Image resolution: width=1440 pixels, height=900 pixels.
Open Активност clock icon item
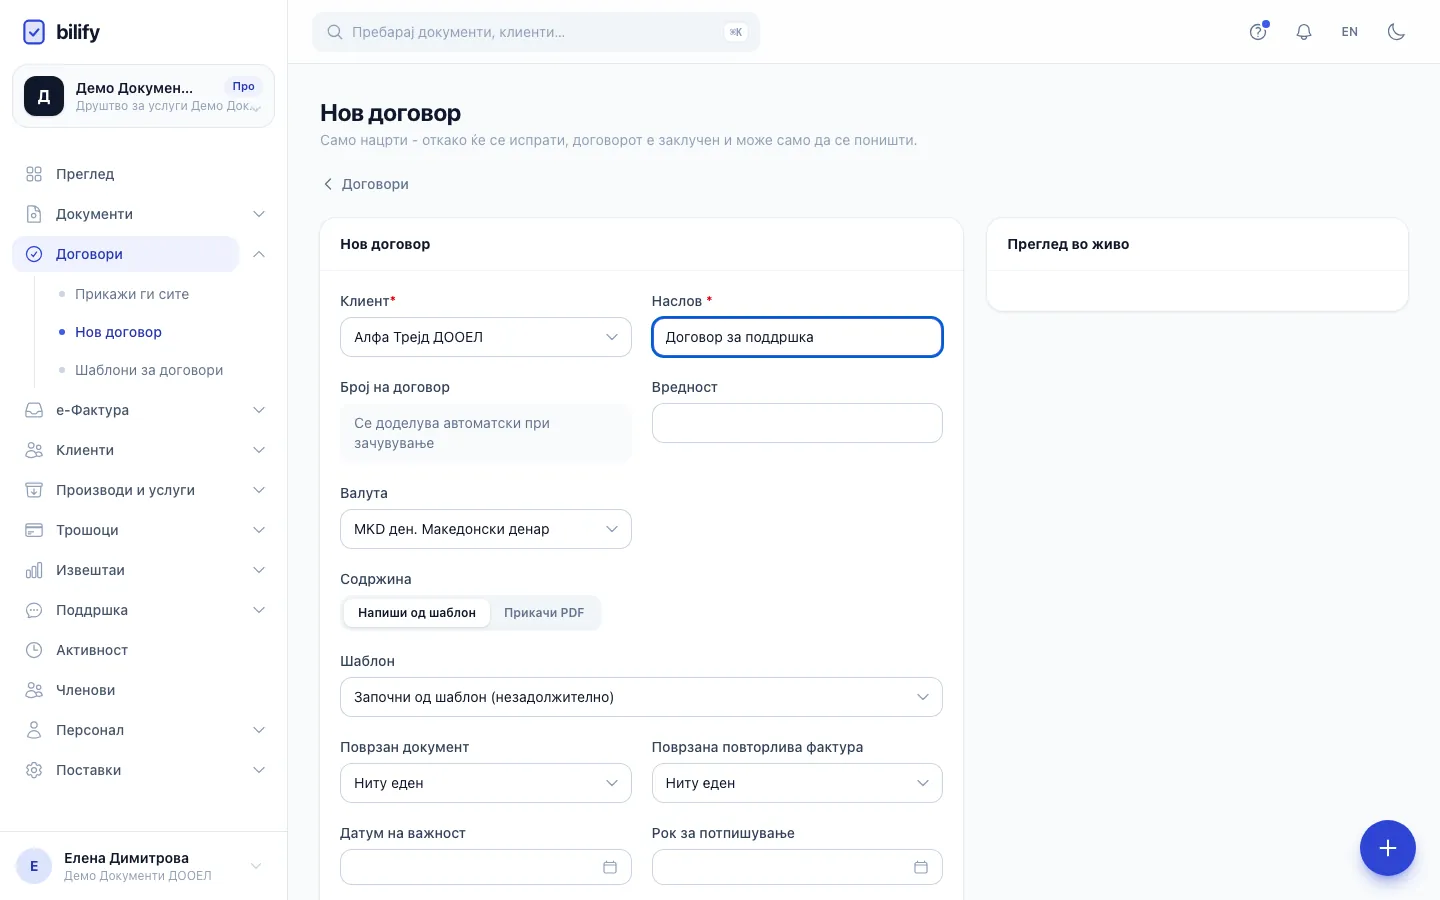tap(34, 650)
